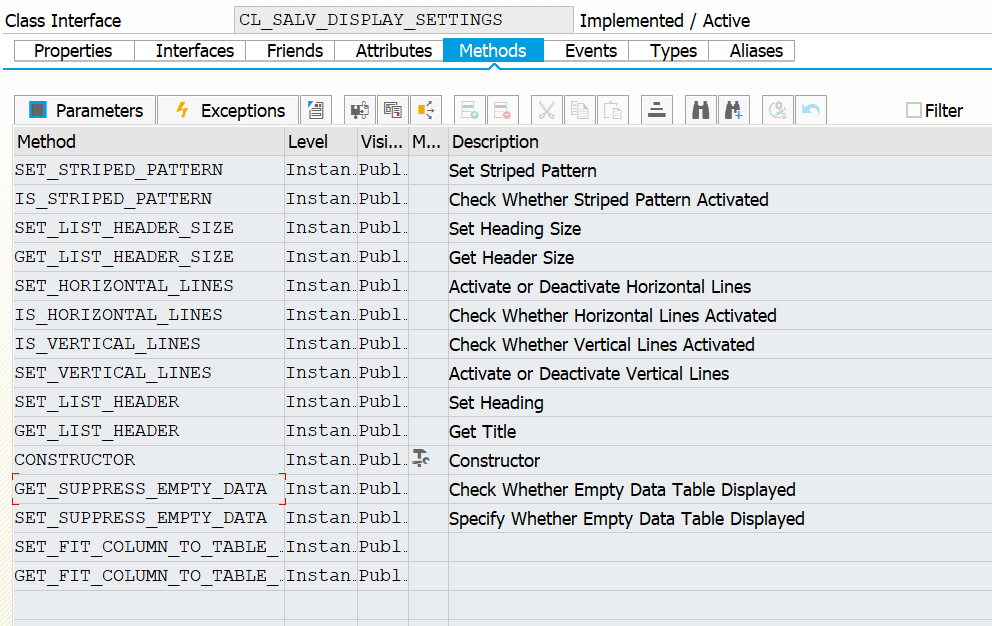This screenshot has width=992, height=626.
Task: Click the 'Set Heading' description cell
Action: (720, 403)
